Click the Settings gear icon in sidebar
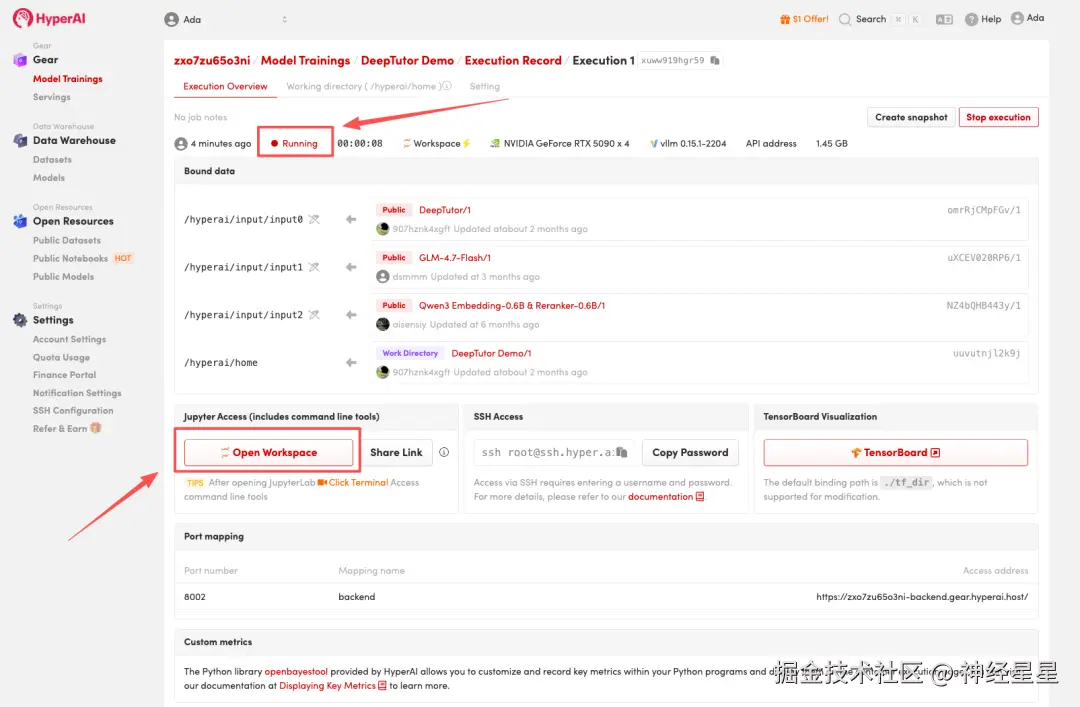 (20, 320)
